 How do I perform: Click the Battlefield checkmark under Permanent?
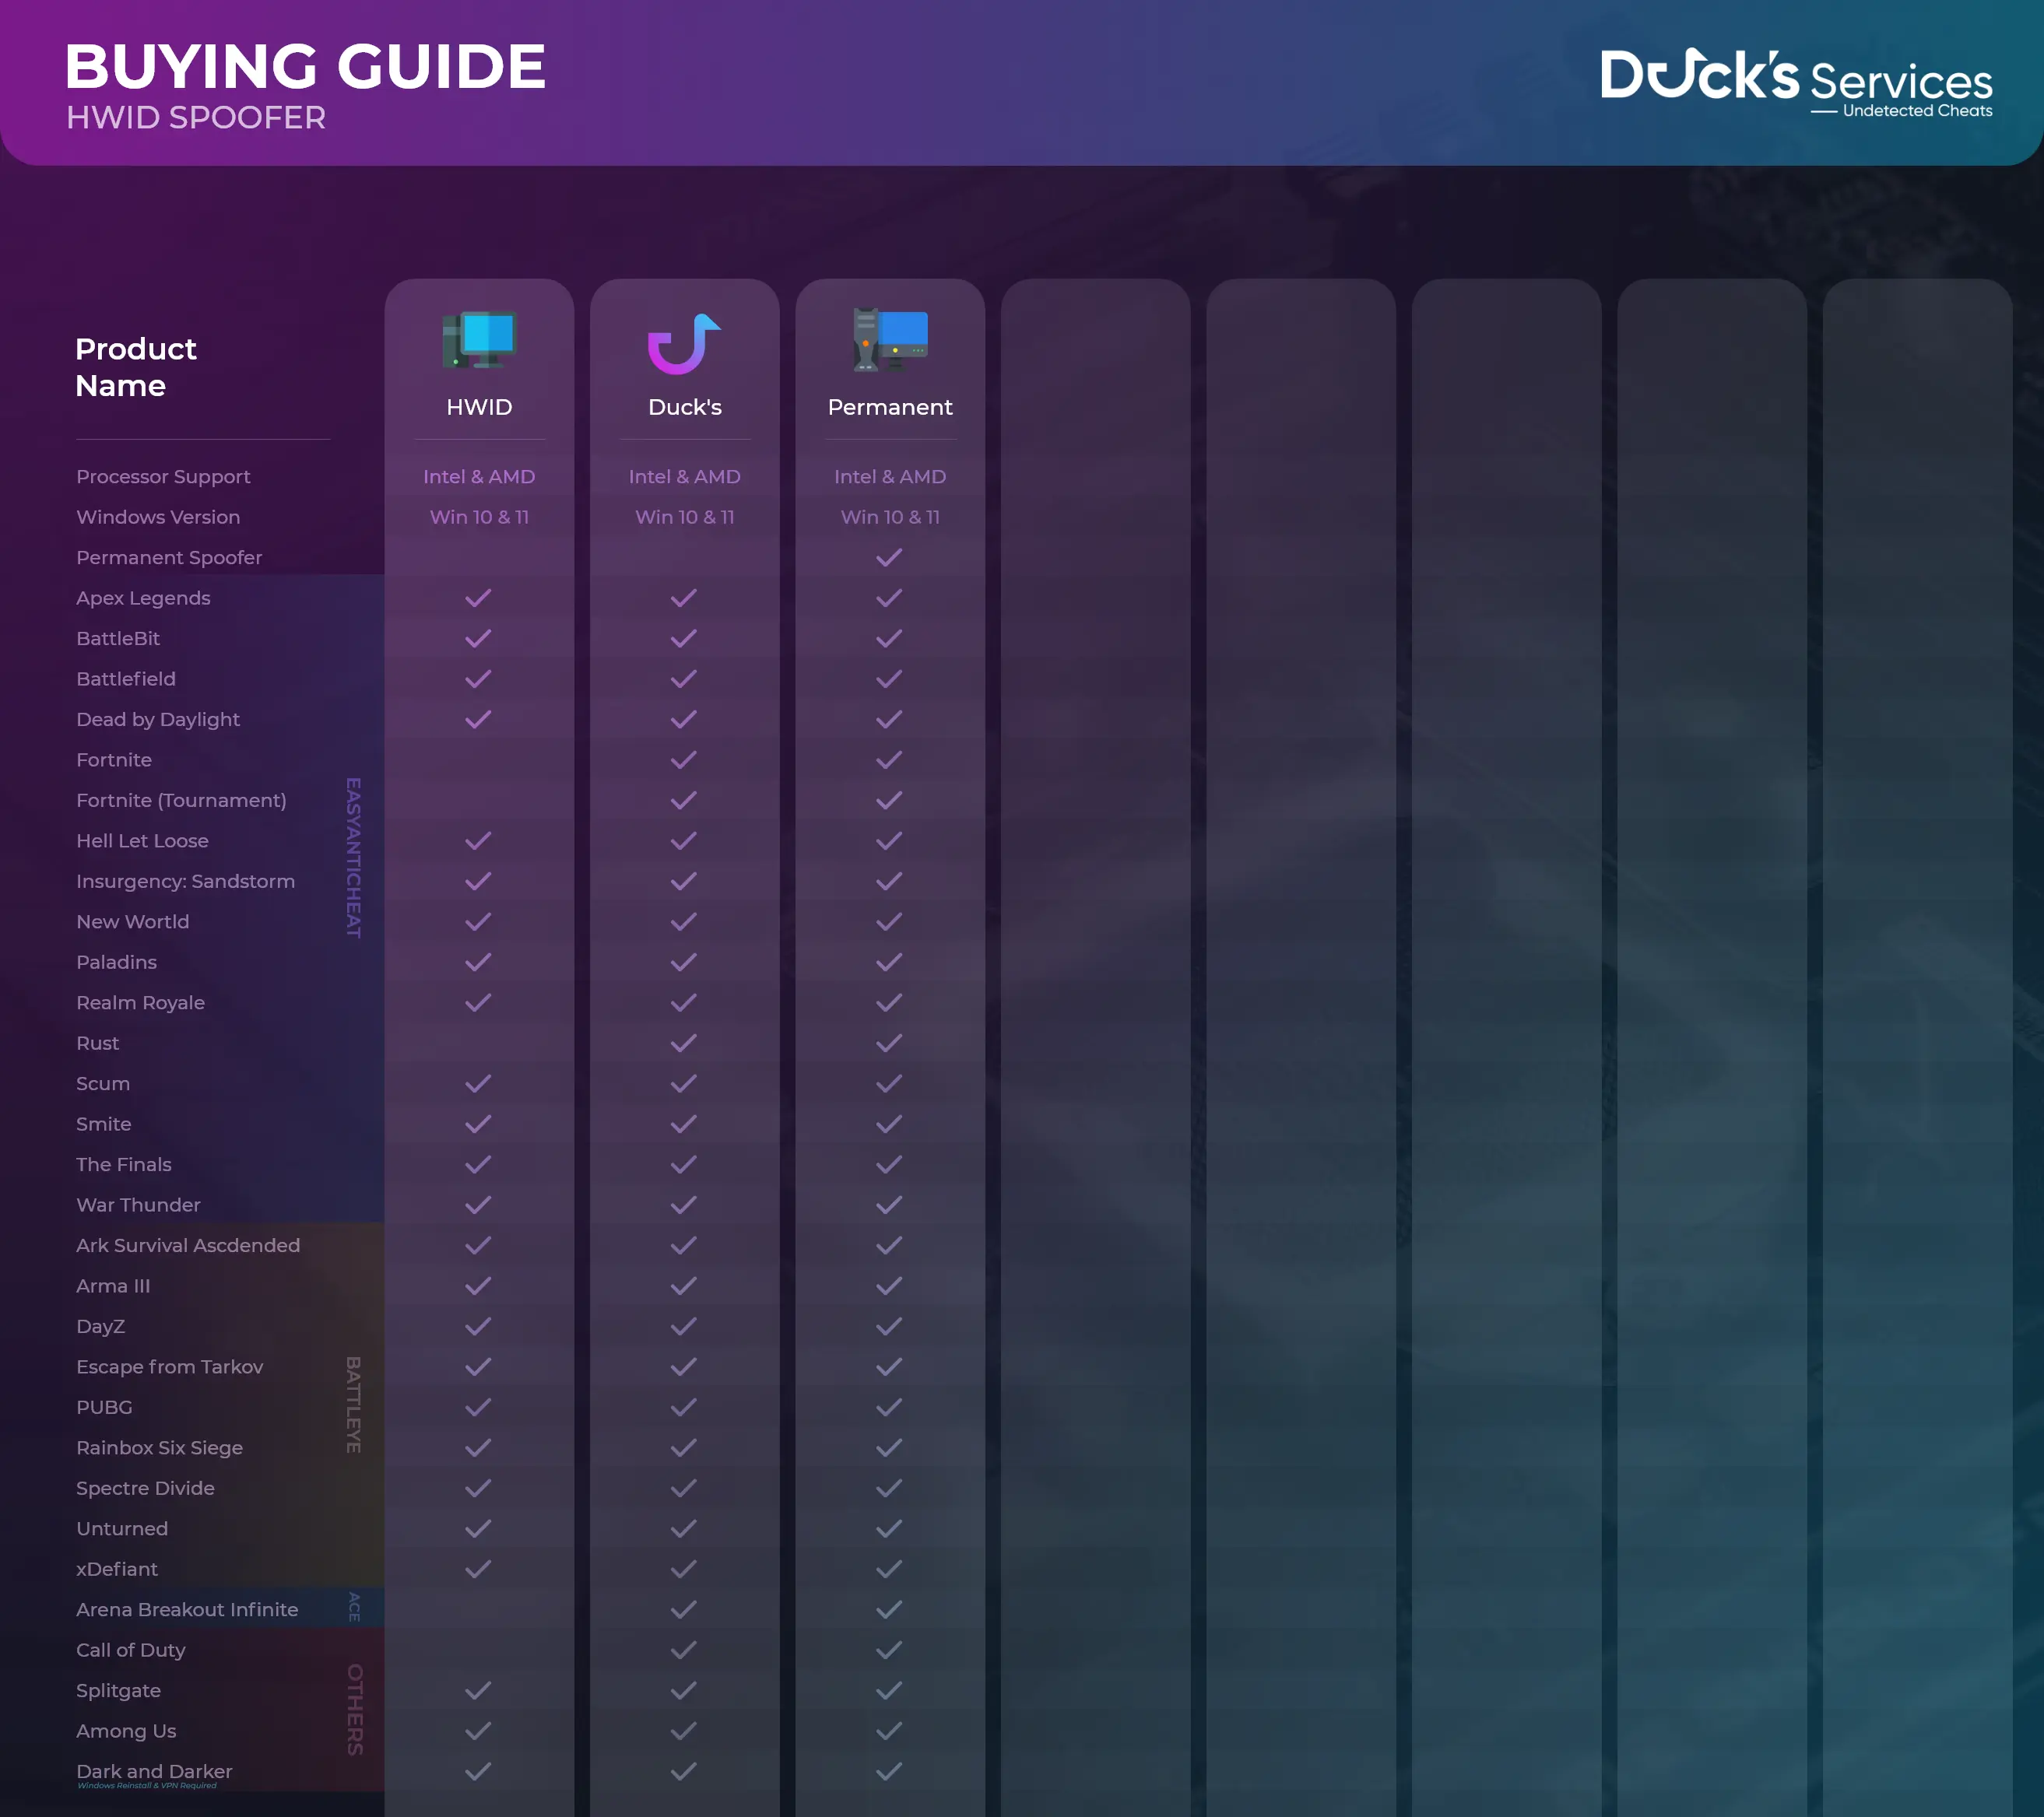889,679
